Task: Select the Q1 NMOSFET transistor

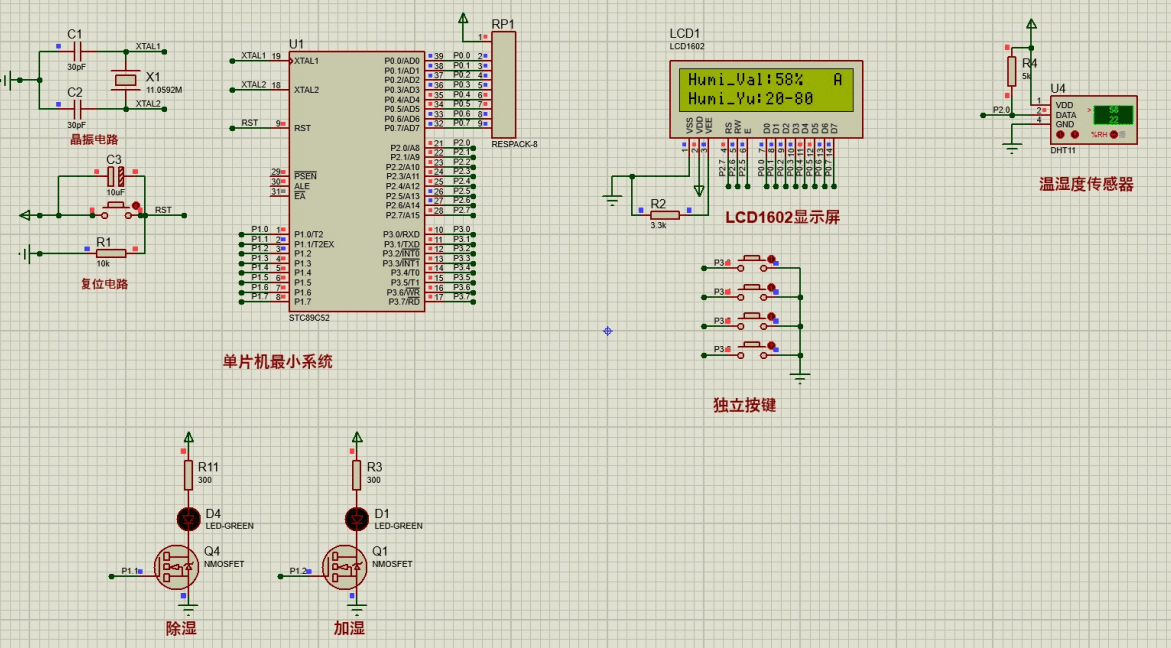Action: pyautogui.click(x=345, y=568)
